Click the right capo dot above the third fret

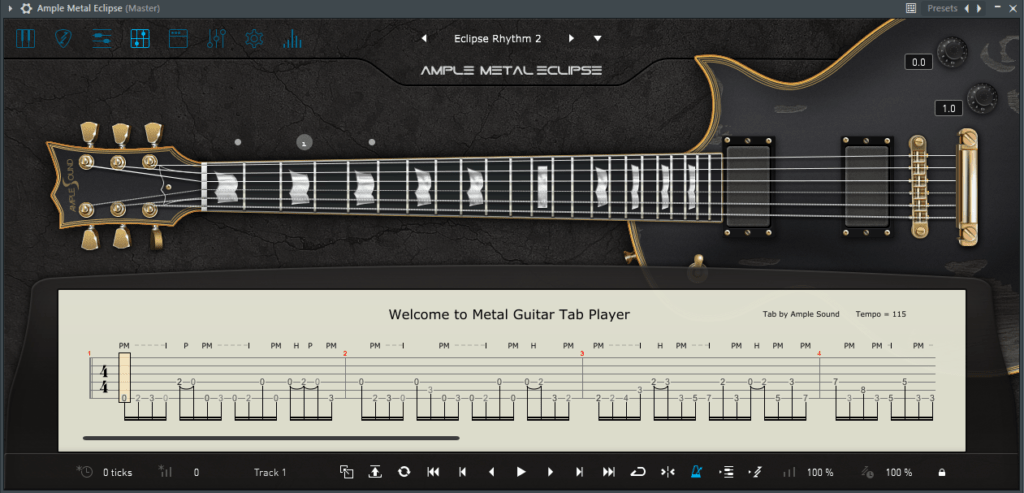[372, 142]
